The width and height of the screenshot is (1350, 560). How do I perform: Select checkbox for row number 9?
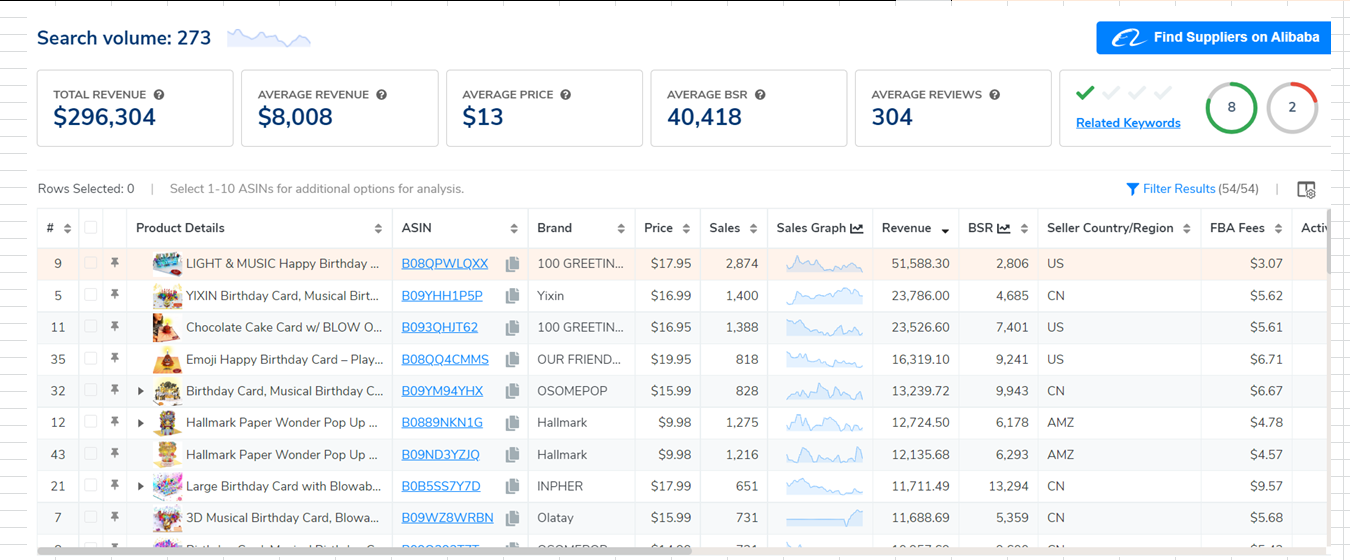pos(91,263)
